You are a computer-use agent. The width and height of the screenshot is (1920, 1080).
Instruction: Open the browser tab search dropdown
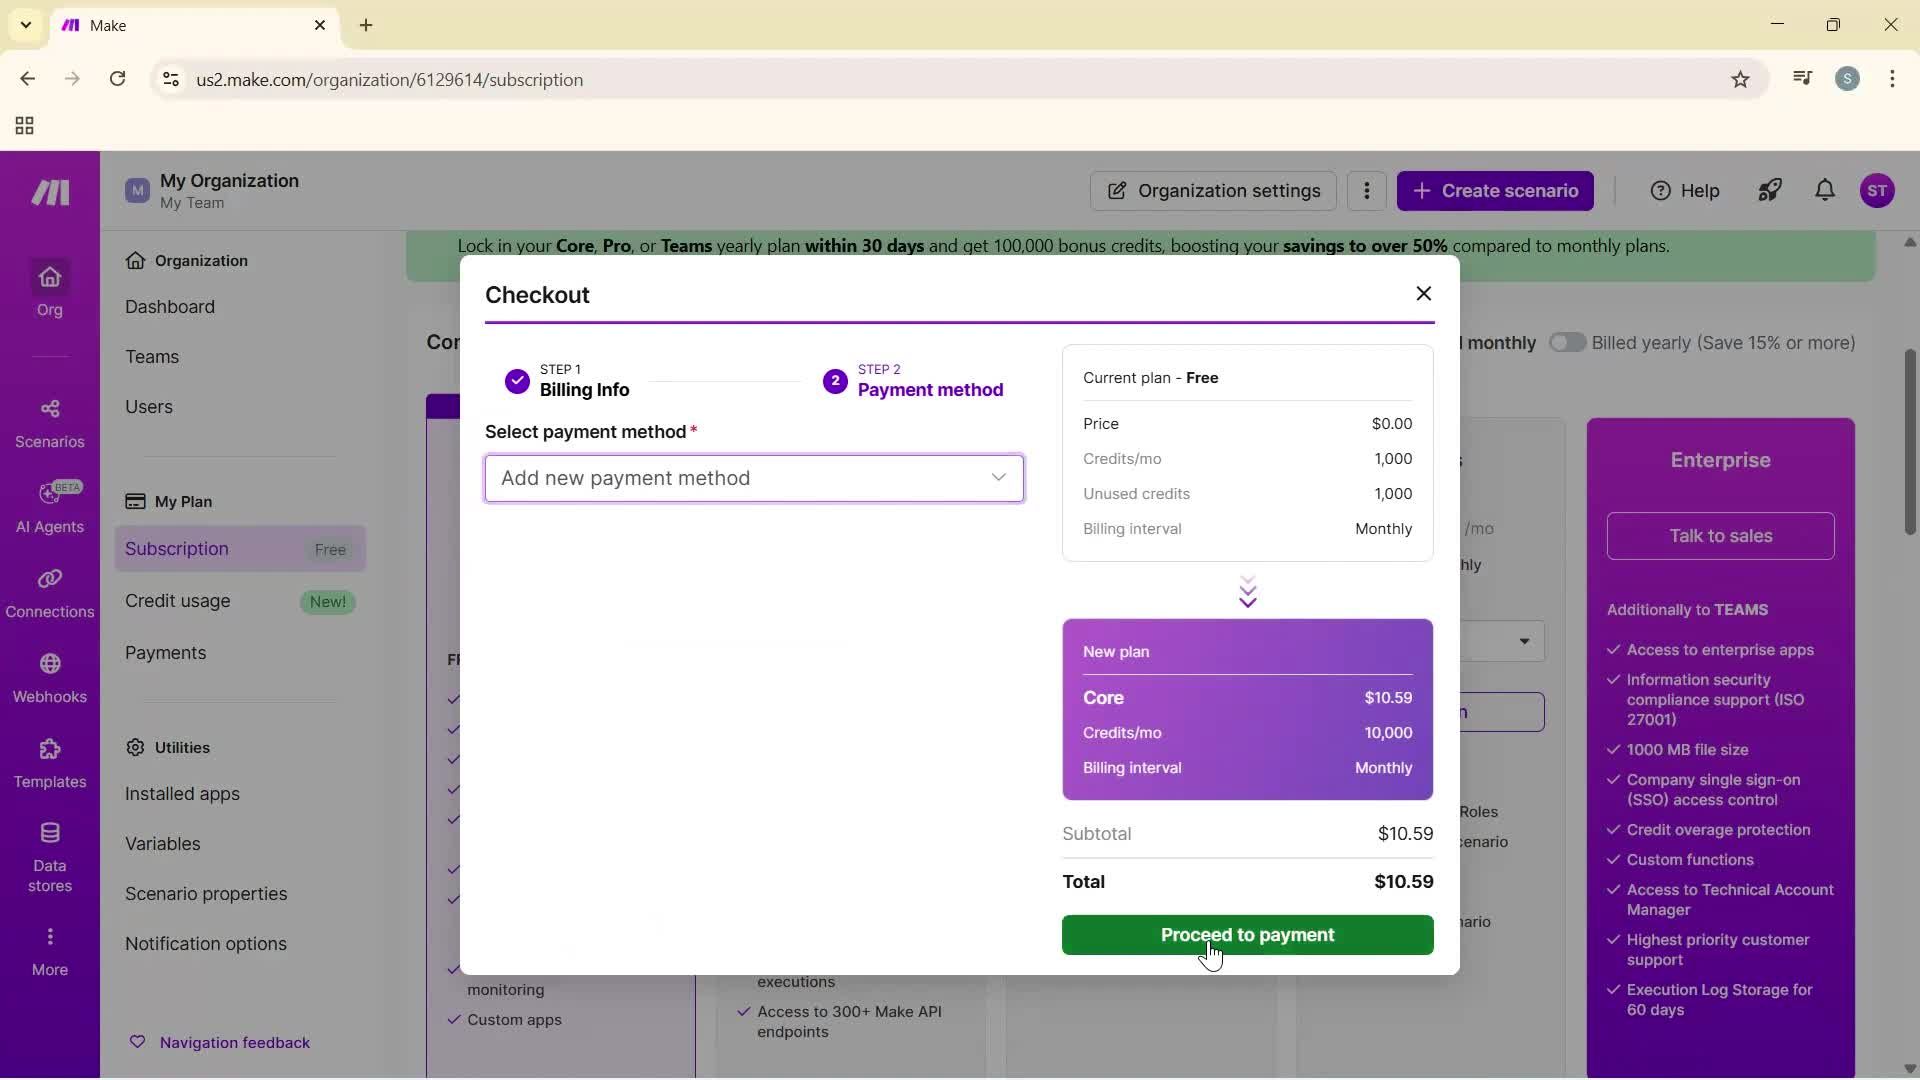click(25, 25)
